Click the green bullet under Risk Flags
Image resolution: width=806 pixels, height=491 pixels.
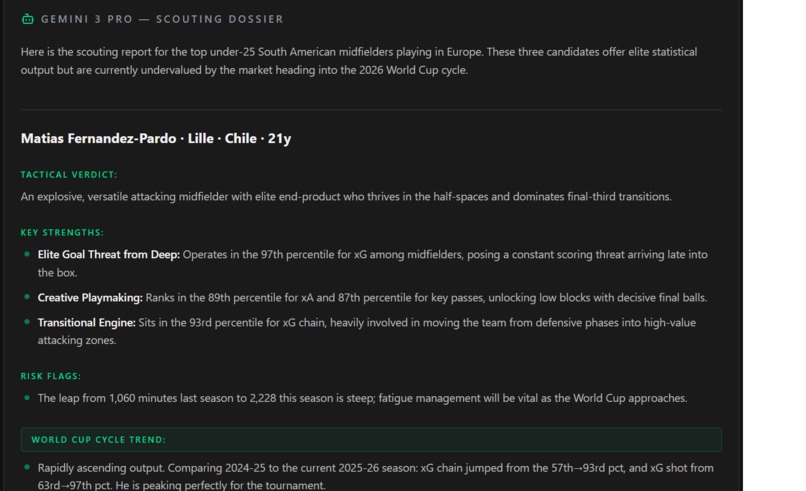(x=27, y=397)
